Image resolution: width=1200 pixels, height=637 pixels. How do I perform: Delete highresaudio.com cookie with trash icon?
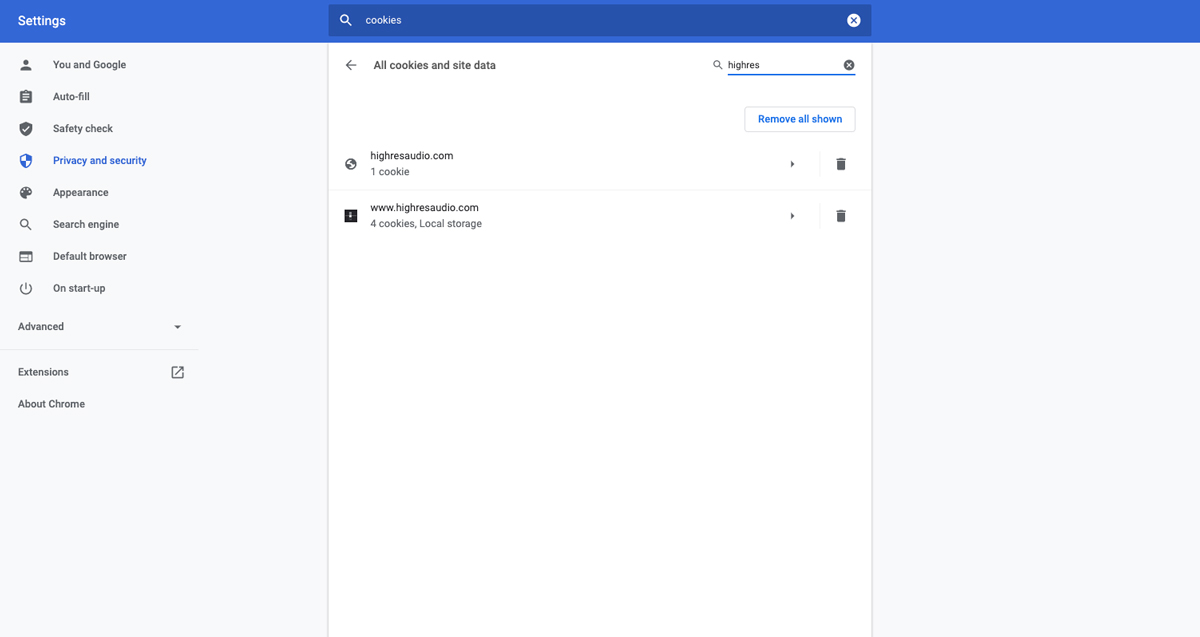[x=841, y=164]
